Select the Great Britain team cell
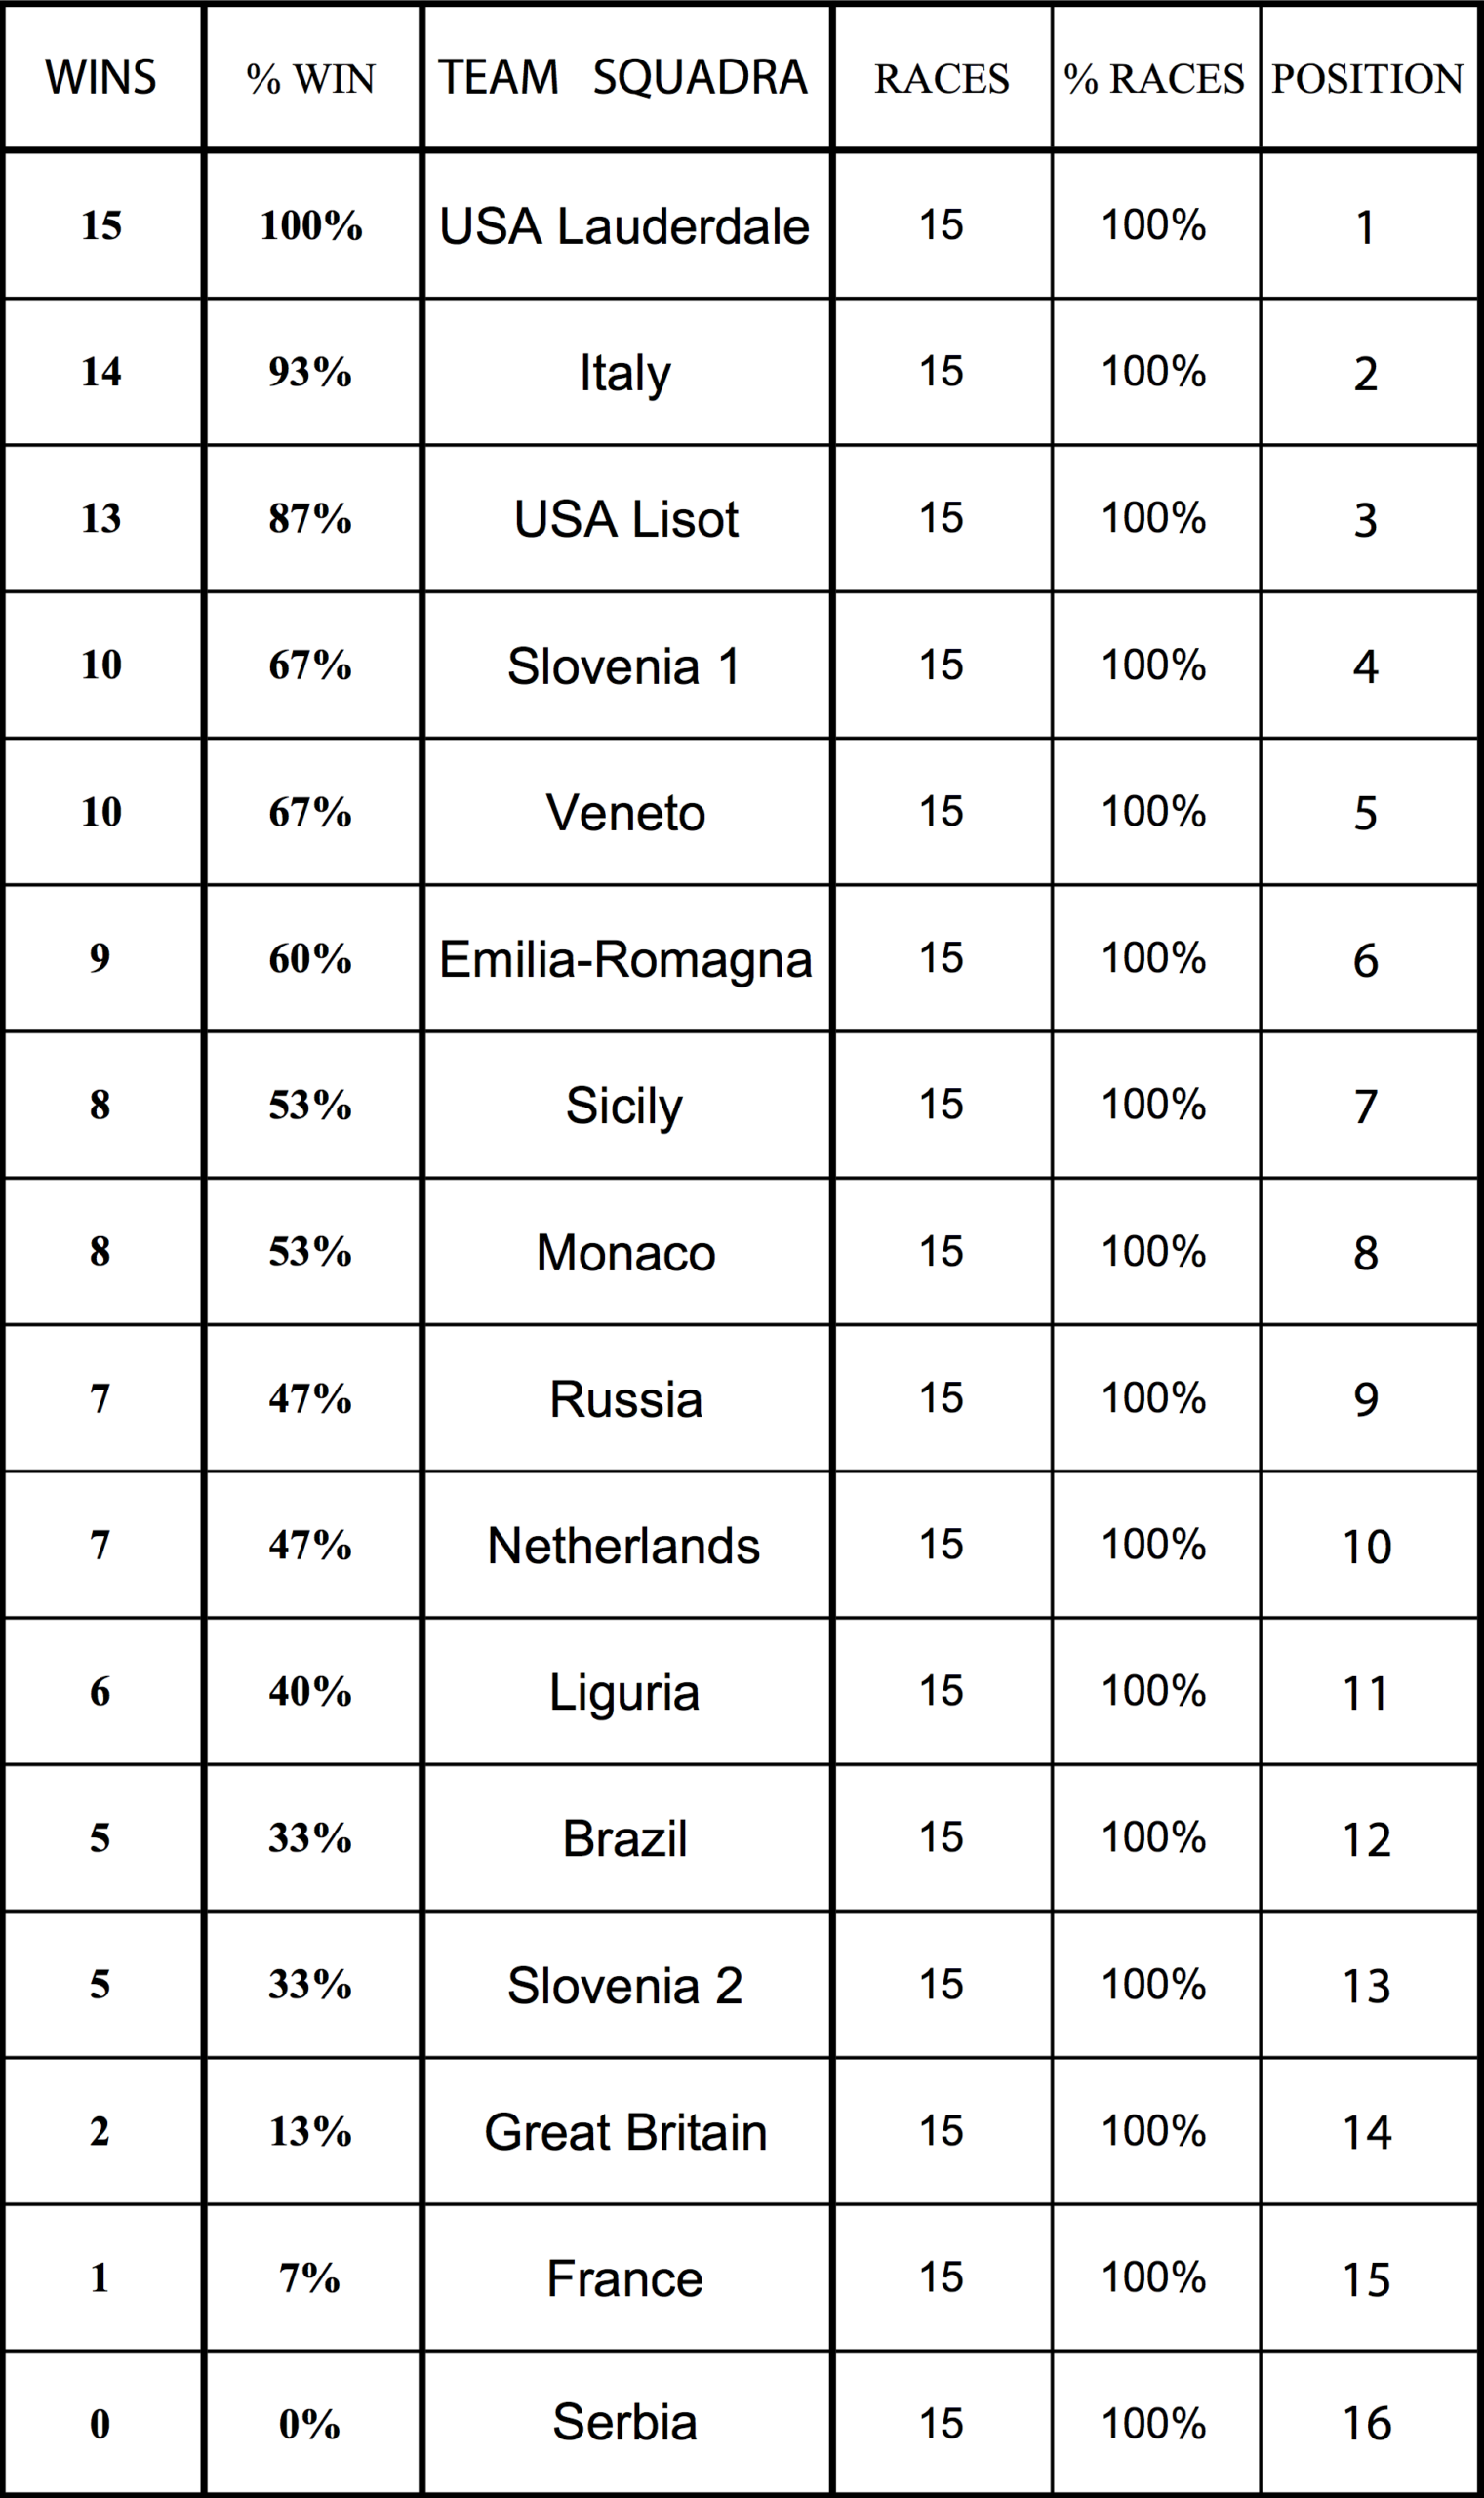The width and height of the screenshot is (1484, 2498). click(626, 2132)
